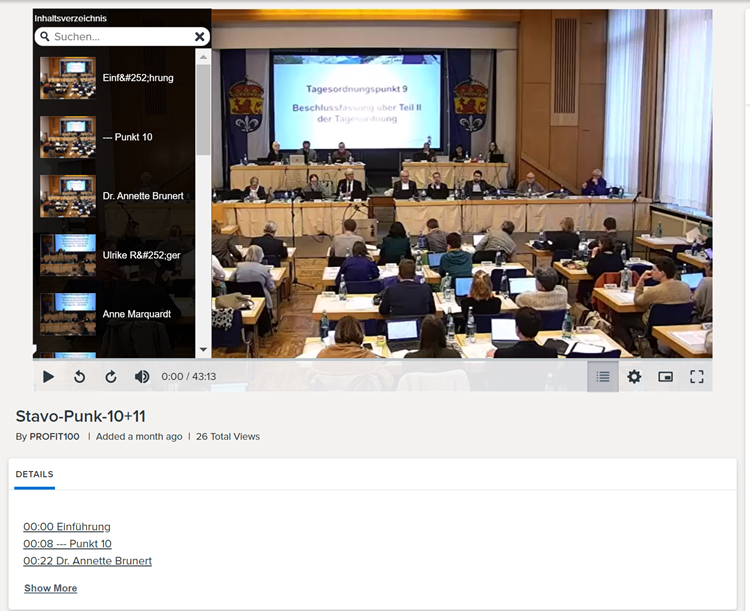Open the DETAILS tab
Screen dimensions: 750x611
35,474
